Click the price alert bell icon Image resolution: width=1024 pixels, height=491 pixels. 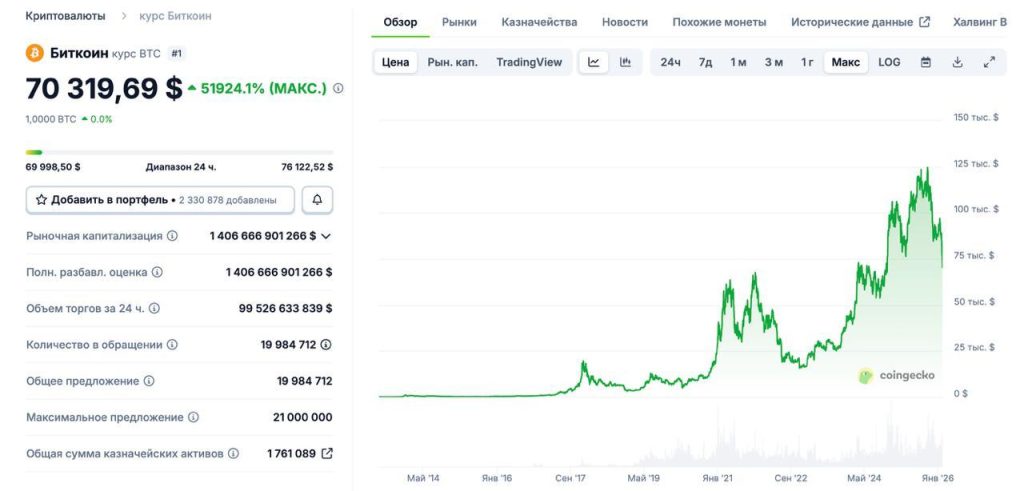pyautogui.click(x=317, y=200)
